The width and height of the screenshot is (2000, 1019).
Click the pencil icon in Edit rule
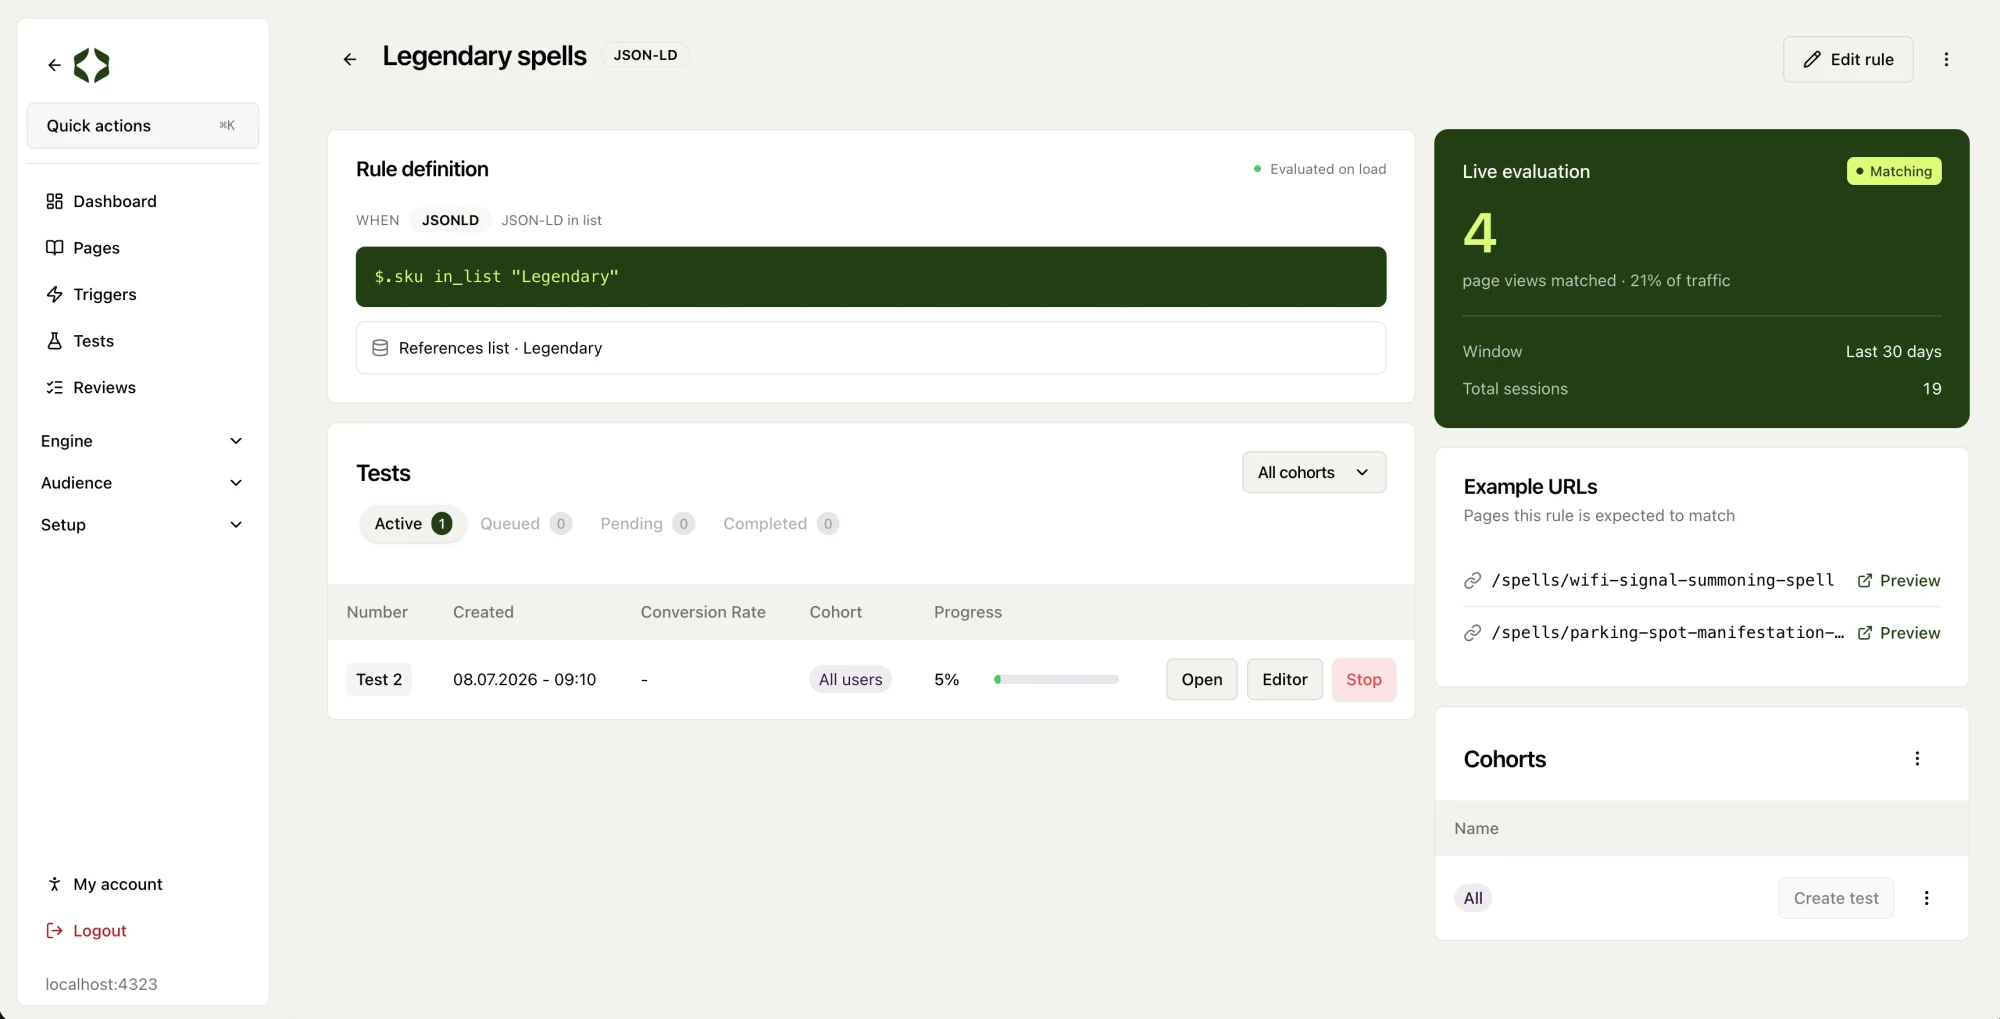click(x=1812, y=59)
